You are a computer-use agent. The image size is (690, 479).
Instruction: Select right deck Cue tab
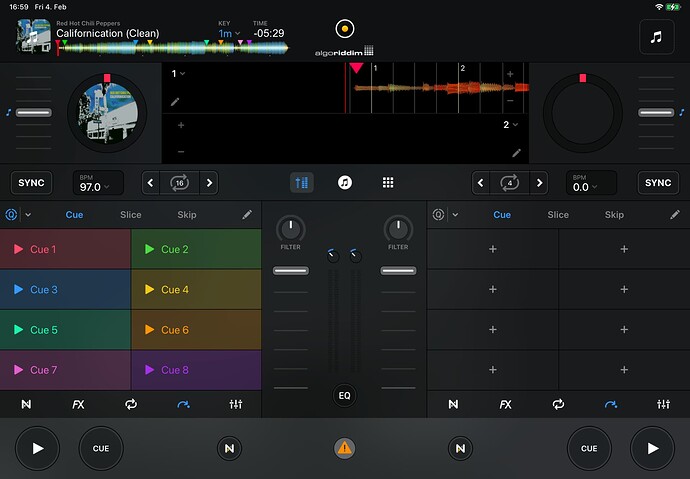[502, 215]
